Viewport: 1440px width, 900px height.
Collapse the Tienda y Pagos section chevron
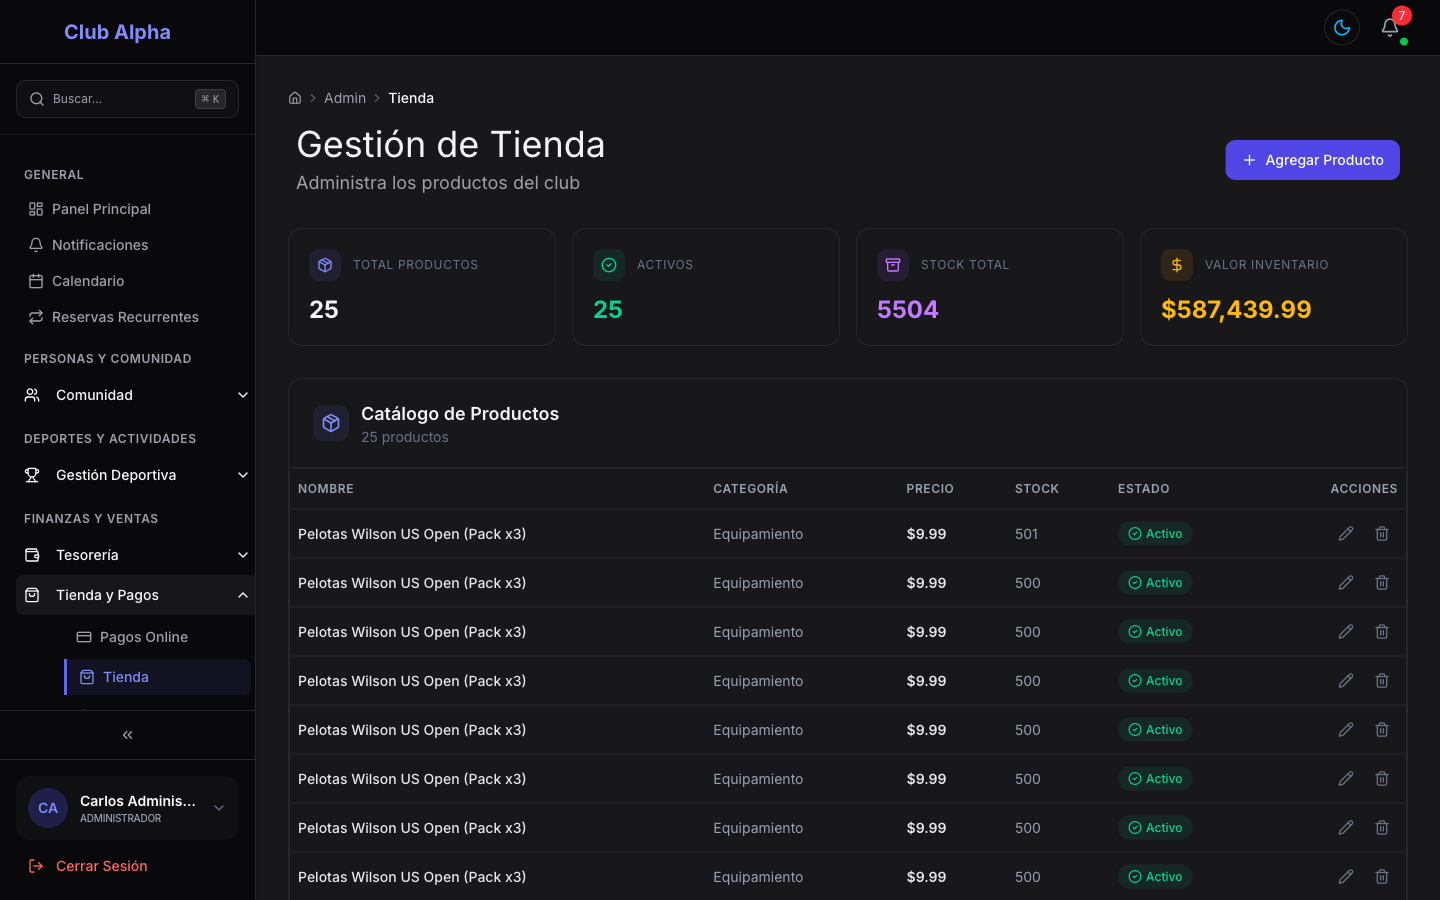coord(243,595)
